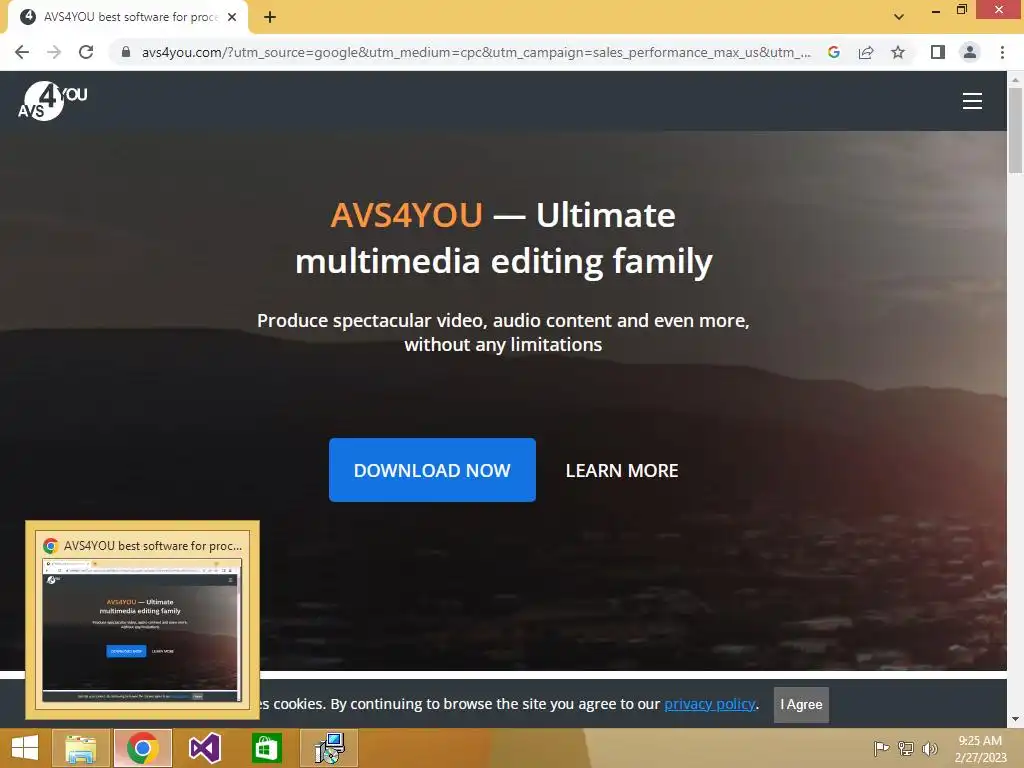This screenshot has width=1024, height=768.
Task: Open the Chrome profile avatar
Action: [970, 52]
